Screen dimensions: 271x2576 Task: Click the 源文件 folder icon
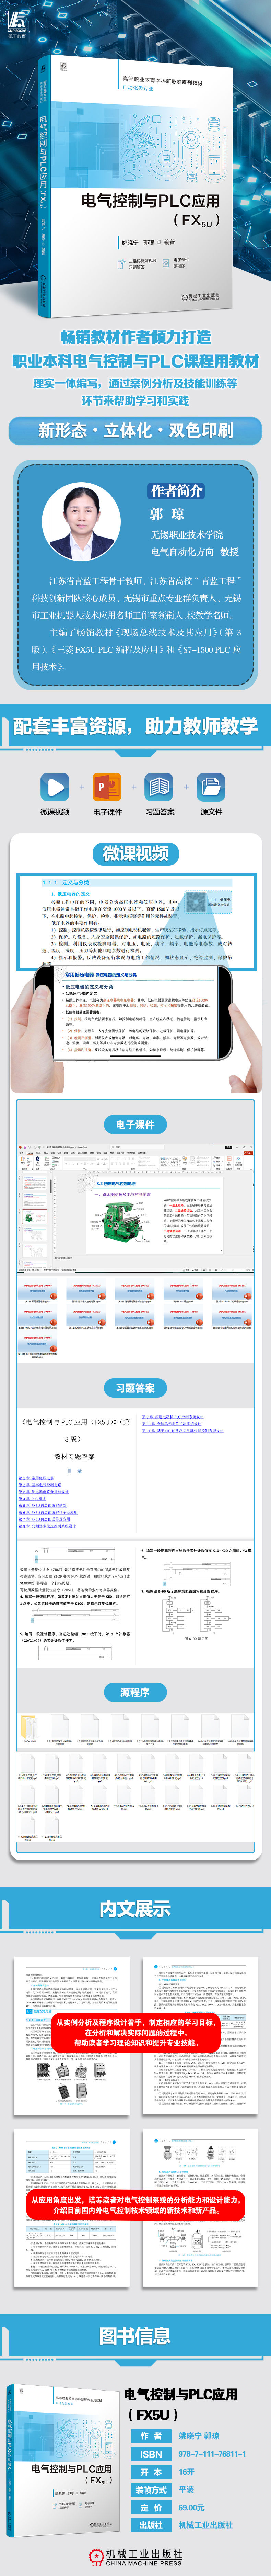click(211, 787)
